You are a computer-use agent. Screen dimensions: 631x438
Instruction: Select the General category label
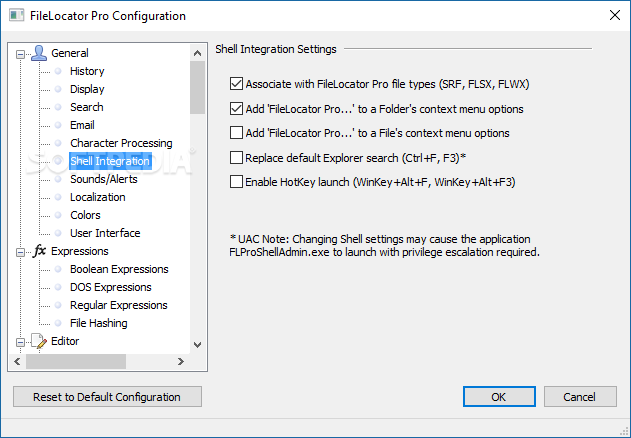coord(70,53)
